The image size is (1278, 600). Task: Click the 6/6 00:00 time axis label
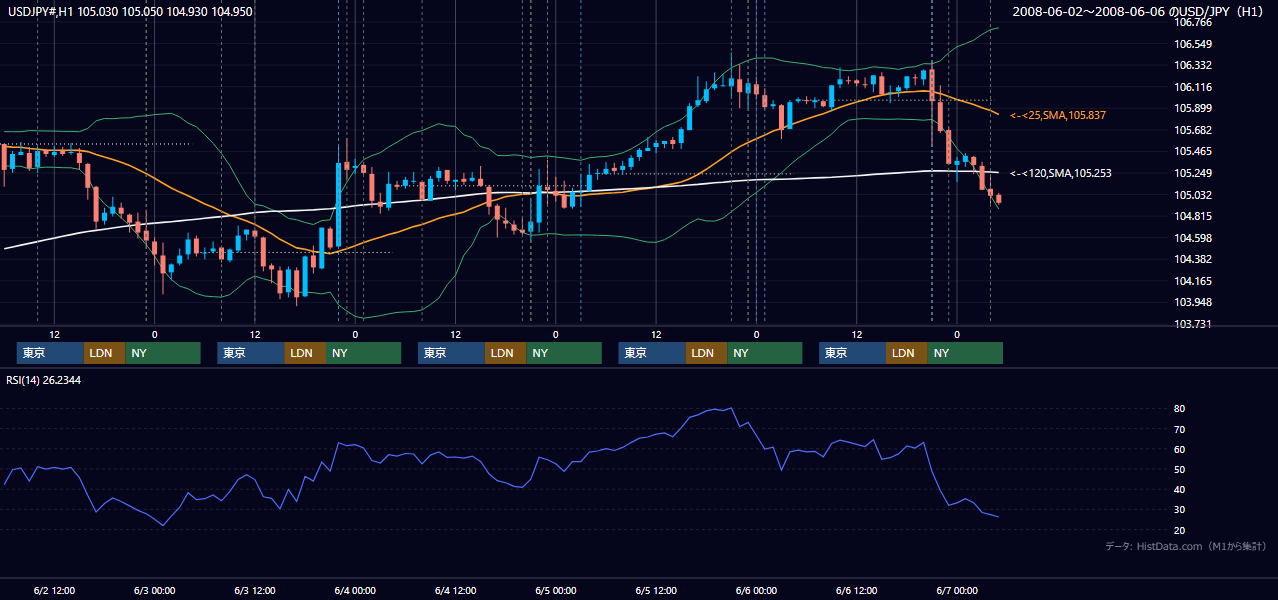point(756,590)
